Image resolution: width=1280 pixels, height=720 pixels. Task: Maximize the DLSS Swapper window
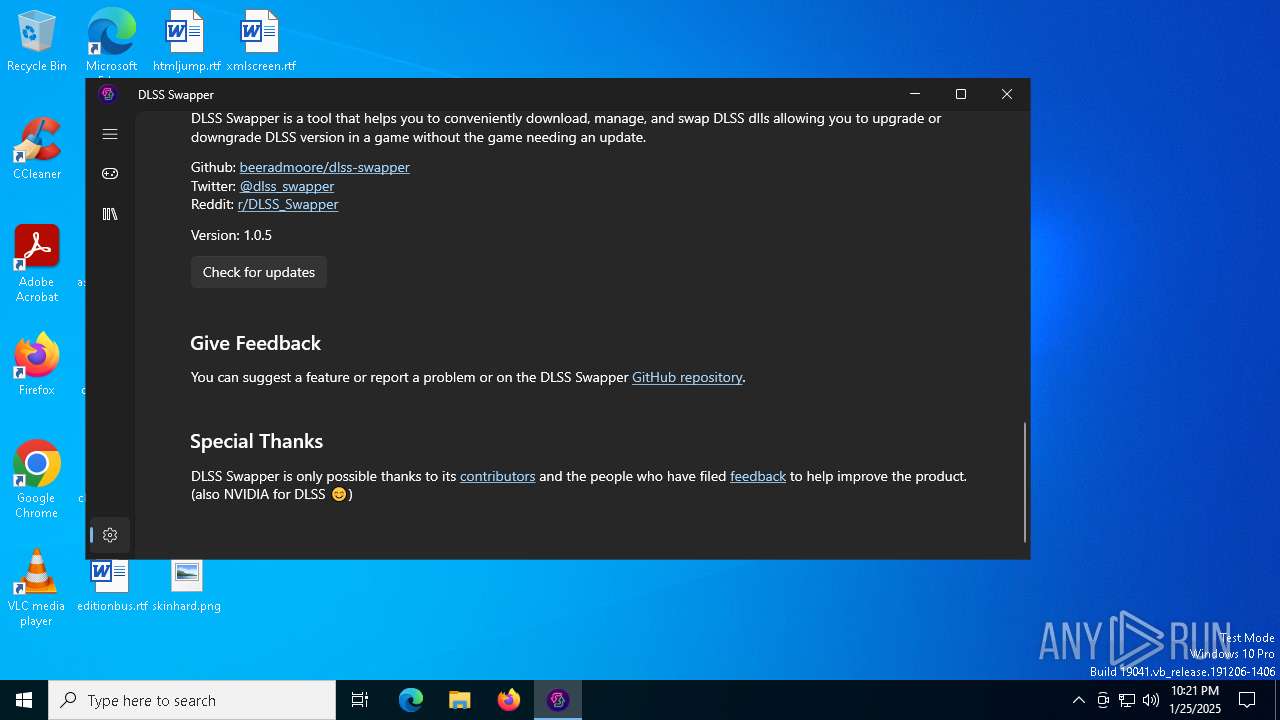click(961, 94)
